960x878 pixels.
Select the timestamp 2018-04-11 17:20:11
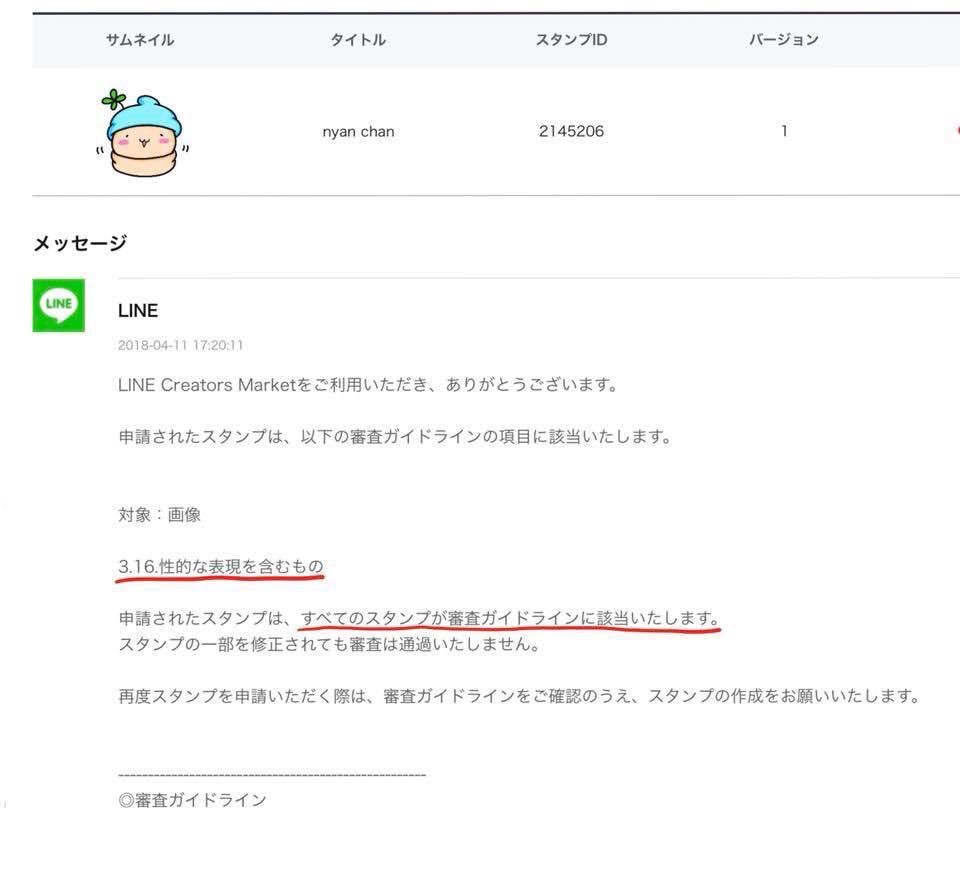pyautogui.click(x=181, y=345)
